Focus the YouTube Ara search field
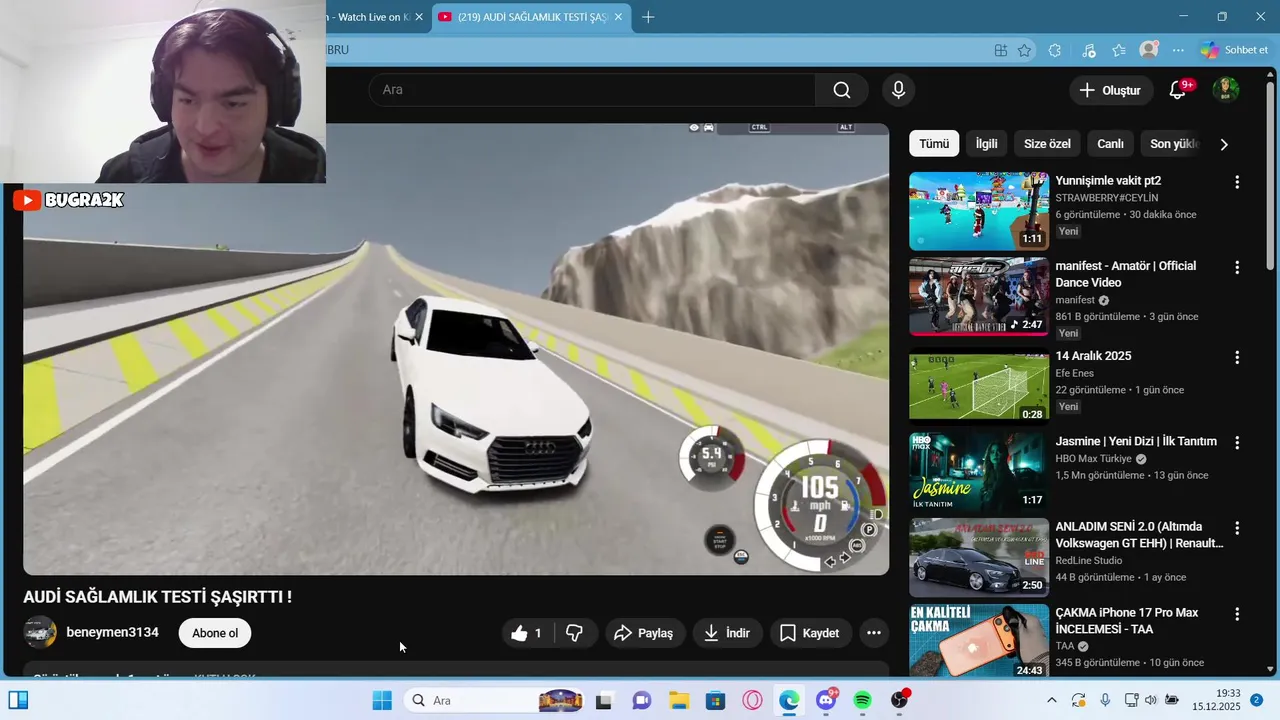Viewport: 1280px width, 720px height. [x=592, y=90]
